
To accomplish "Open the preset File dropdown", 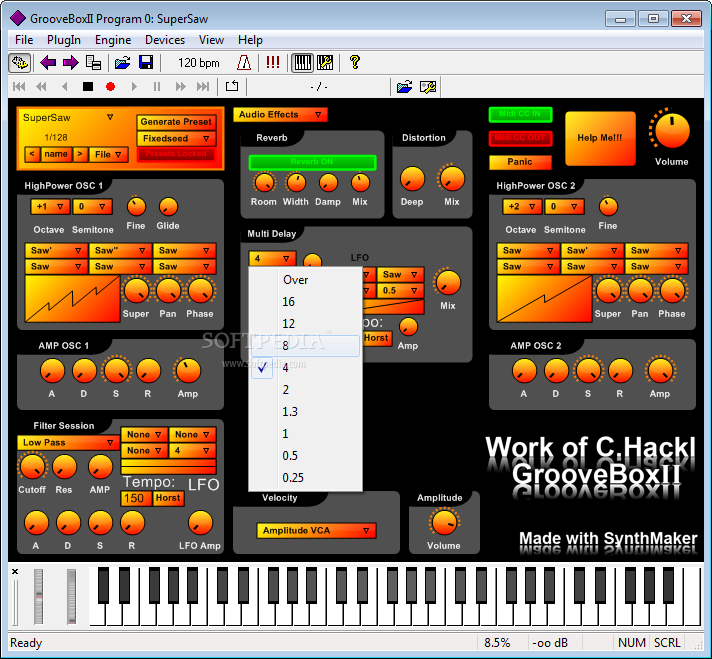I will [x=108, y=154].
